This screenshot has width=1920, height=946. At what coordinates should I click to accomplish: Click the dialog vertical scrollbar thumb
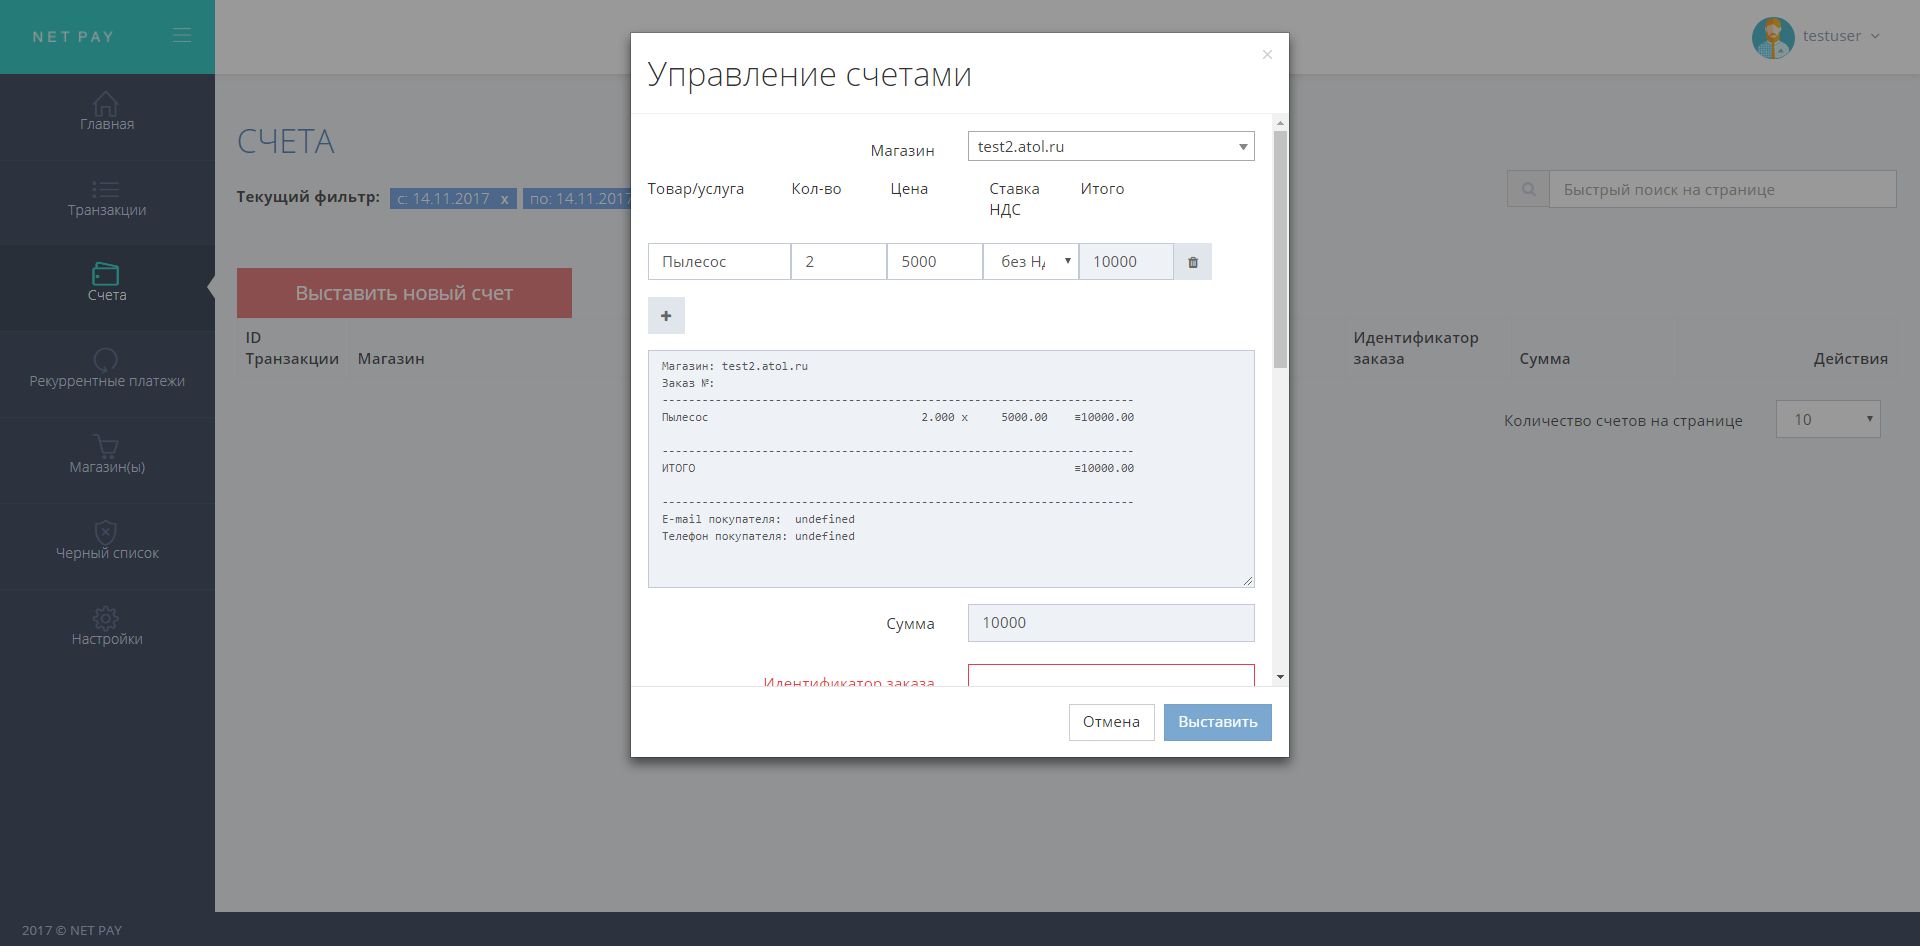(1280, 250)
